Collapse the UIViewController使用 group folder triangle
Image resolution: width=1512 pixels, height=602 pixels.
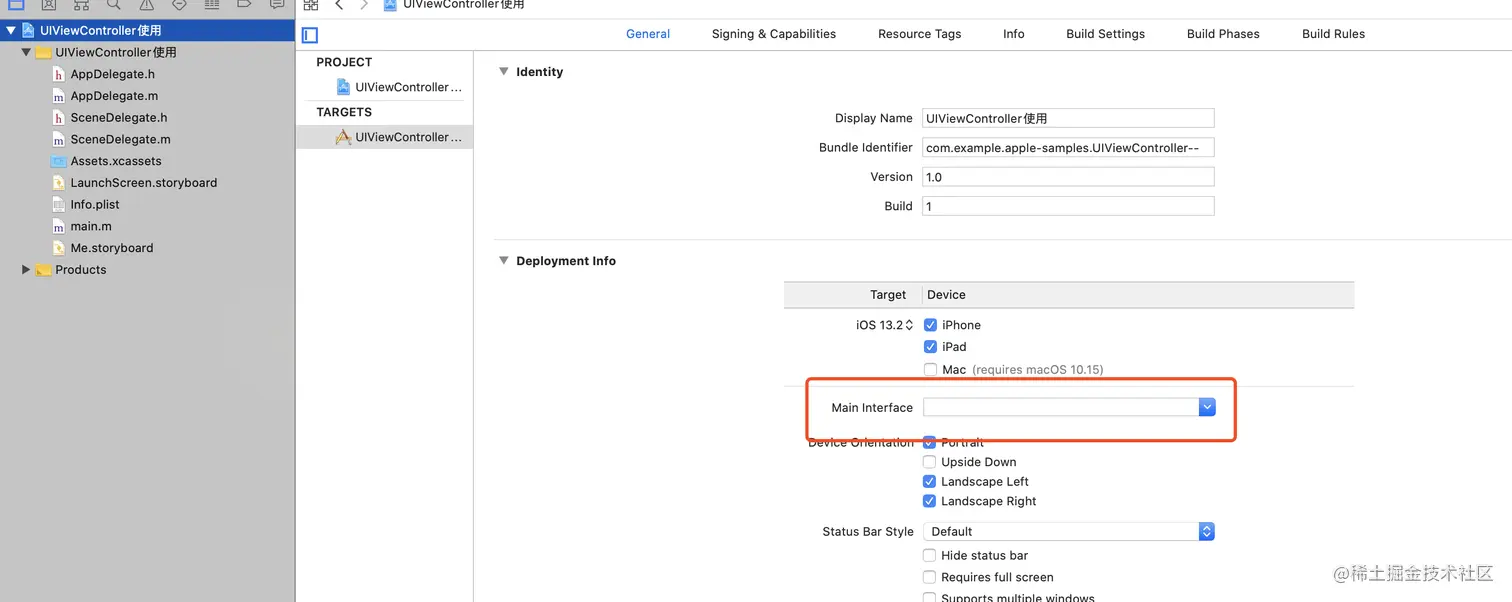click(26, 52)
